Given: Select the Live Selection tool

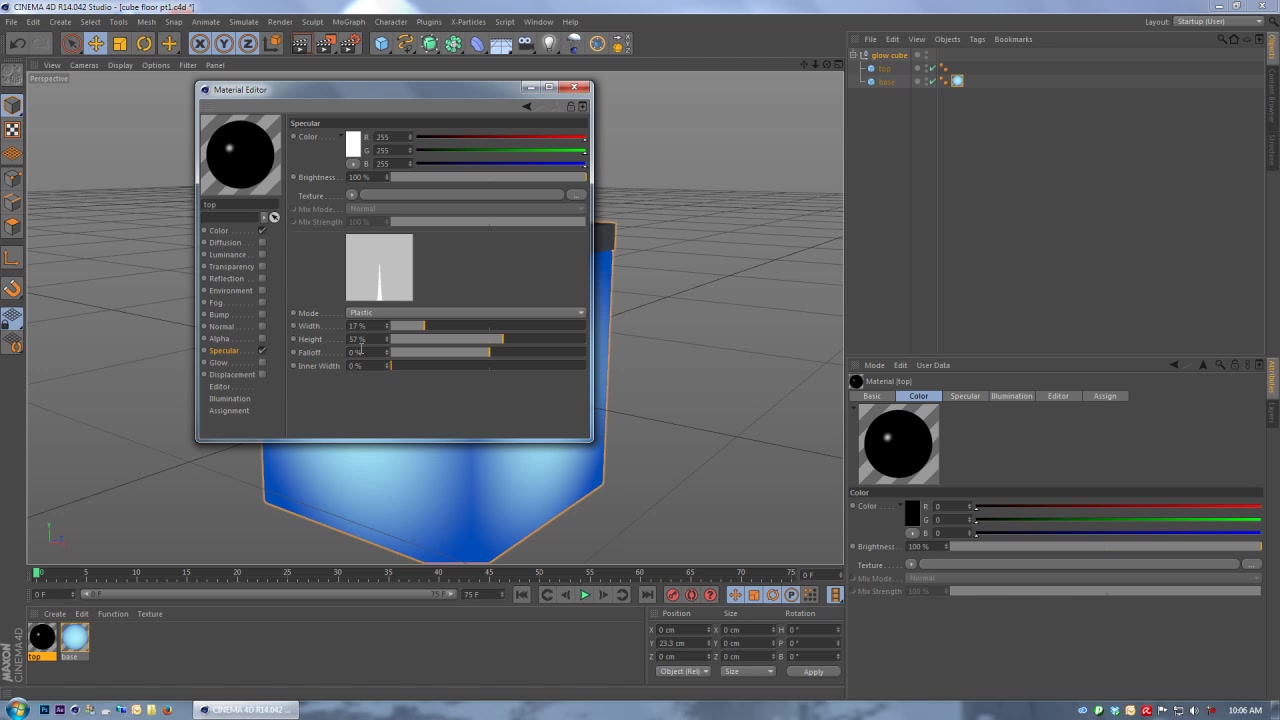Looking at the screenshot, I should point(71,43).
